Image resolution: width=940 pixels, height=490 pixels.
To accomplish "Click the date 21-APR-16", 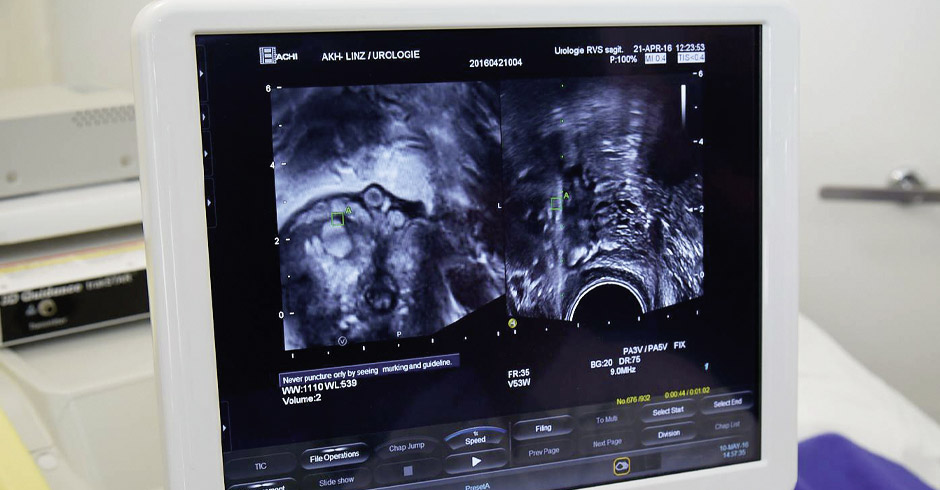I will pyautogui.click(x=652, y=49).
